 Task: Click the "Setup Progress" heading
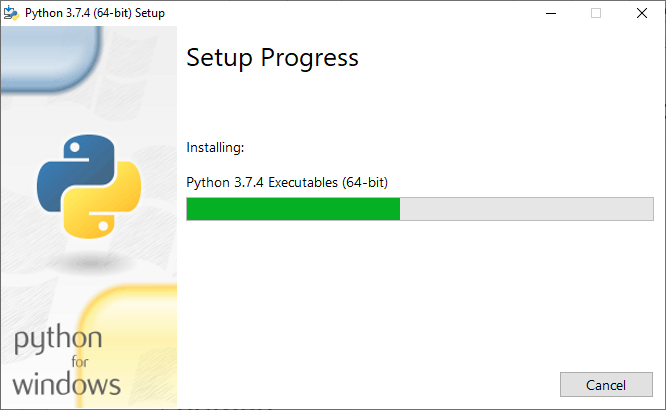point(272,58)
